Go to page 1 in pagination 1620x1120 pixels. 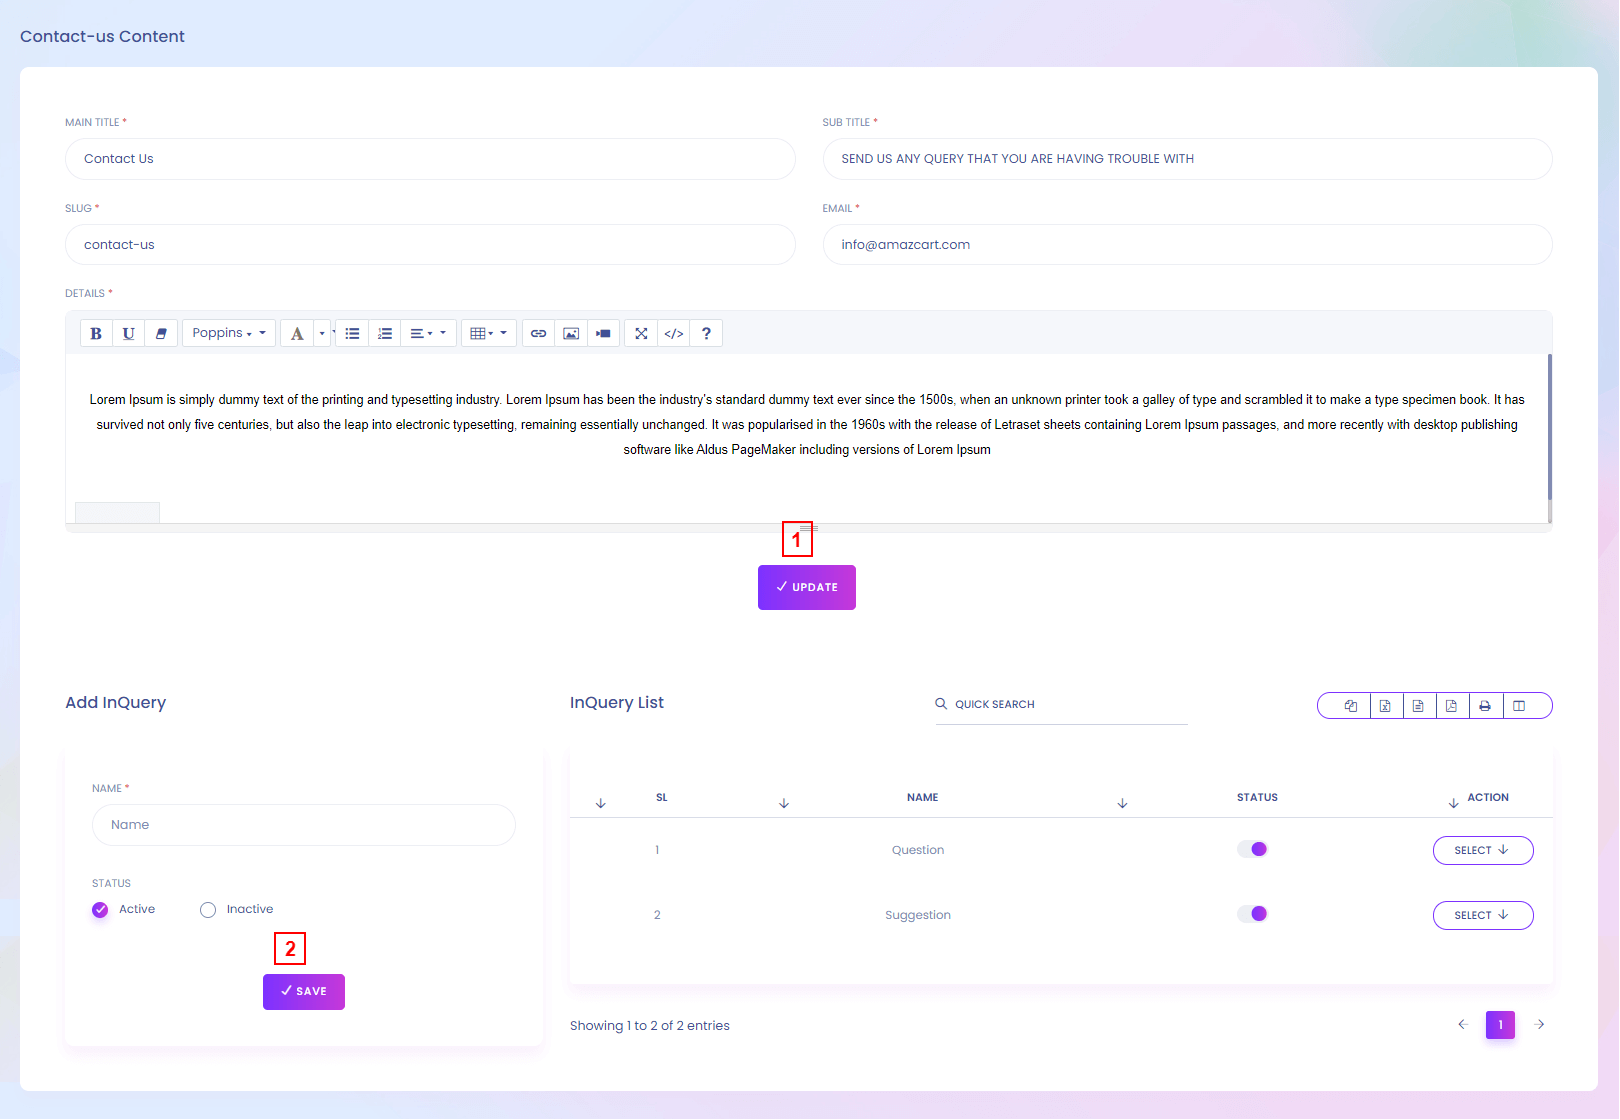1499,1025
